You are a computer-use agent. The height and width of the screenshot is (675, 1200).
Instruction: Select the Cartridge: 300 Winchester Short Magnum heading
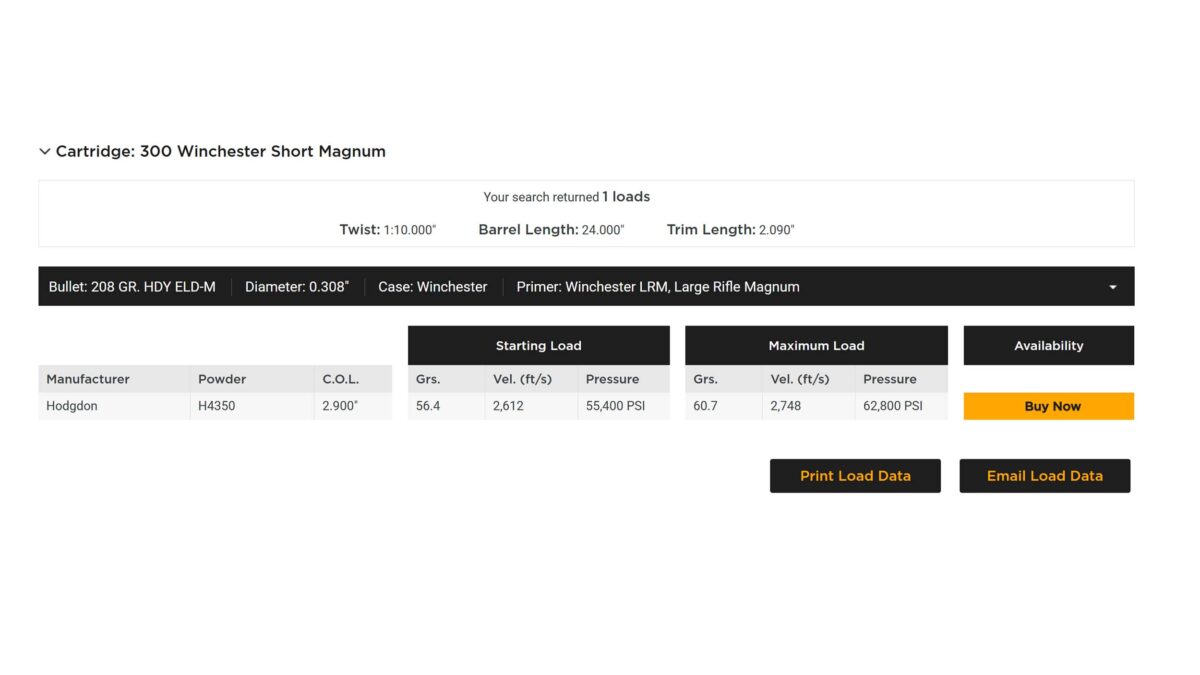(221, 152)
